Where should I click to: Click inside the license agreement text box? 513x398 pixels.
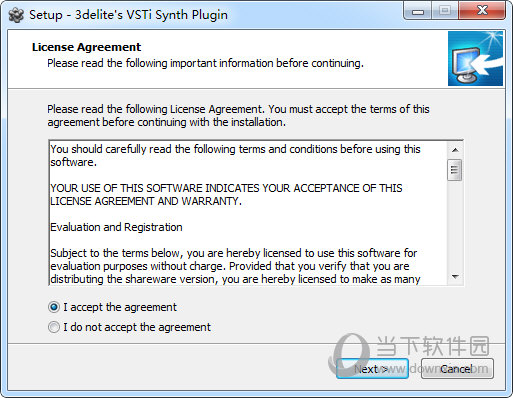[x=248, y=213]
